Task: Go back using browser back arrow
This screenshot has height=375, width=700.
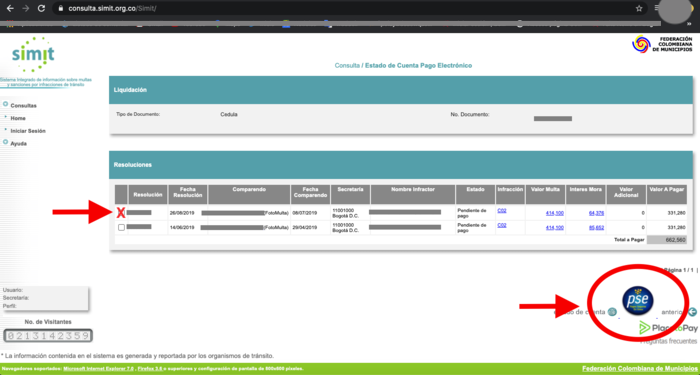Action: point(10,8)
